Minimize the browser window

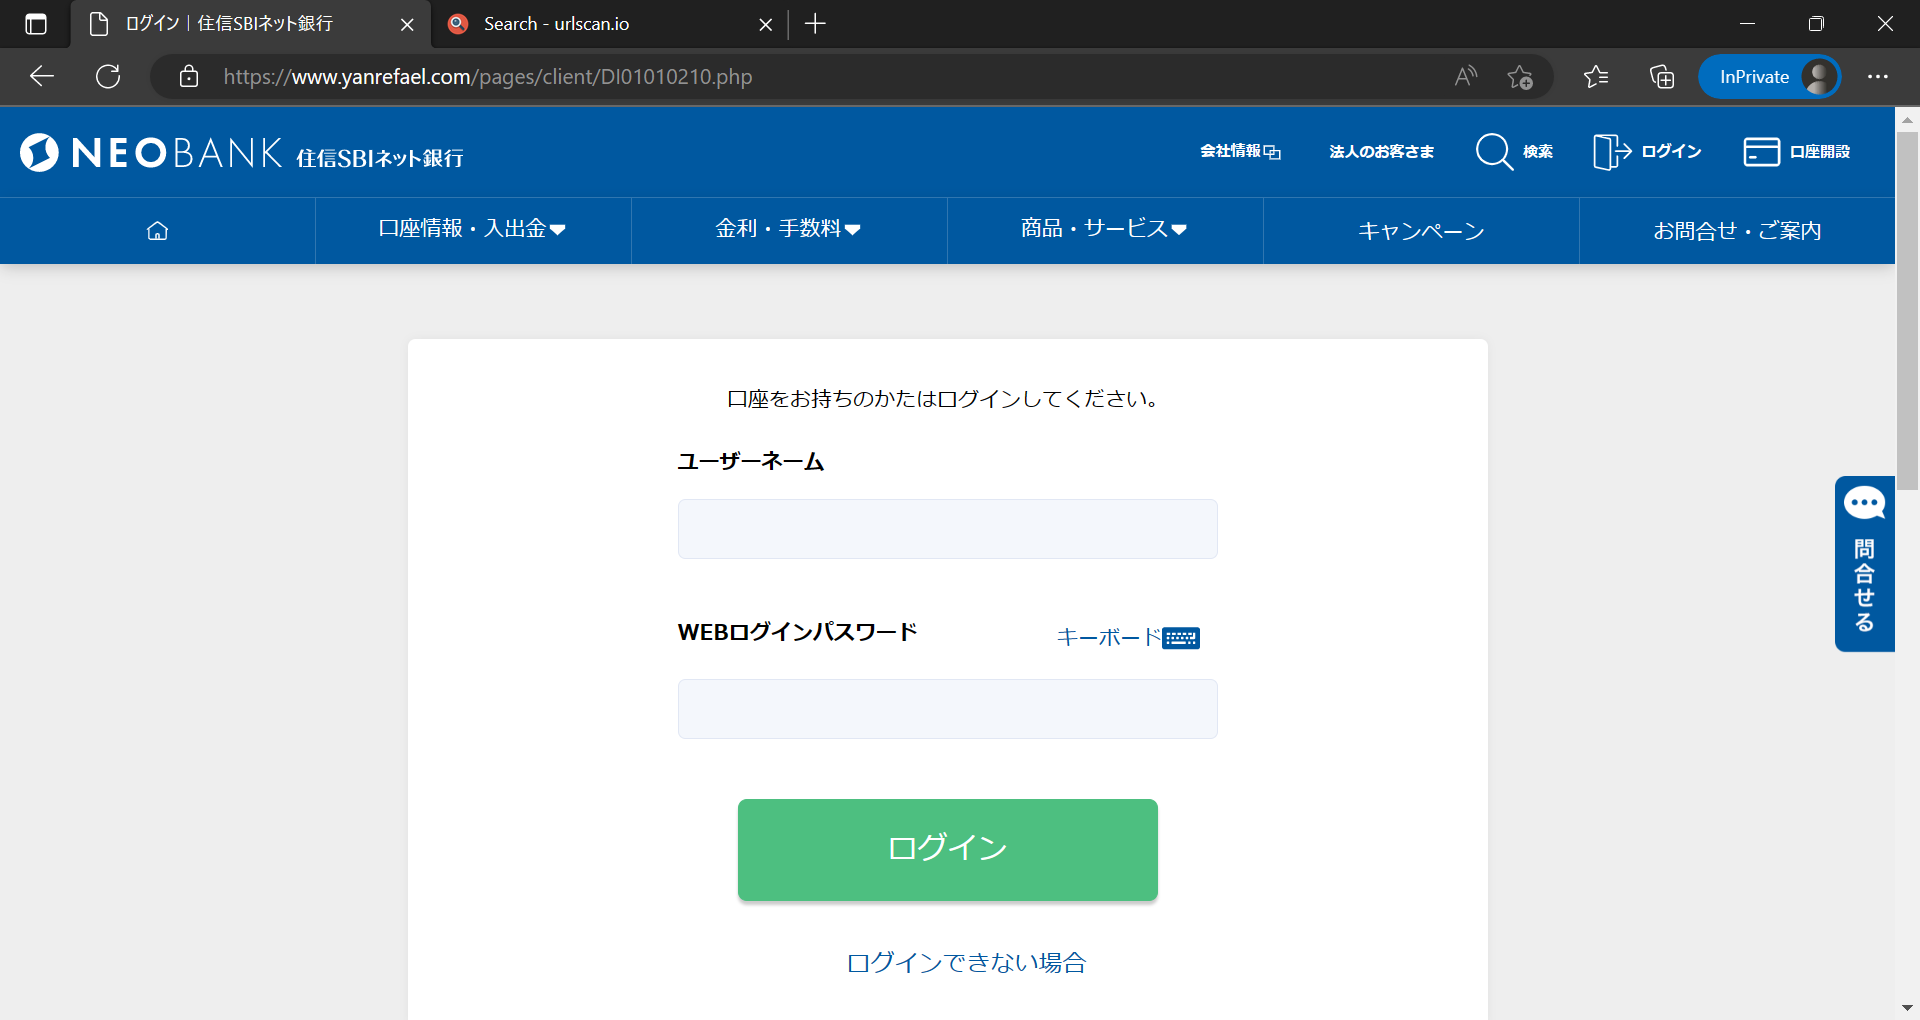[1748, 24]
